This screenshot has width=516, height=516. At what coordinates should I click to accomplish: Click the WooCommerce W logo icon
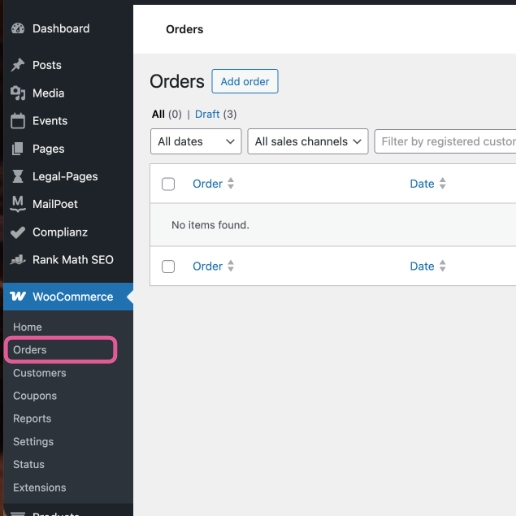[x=18, y=296]
